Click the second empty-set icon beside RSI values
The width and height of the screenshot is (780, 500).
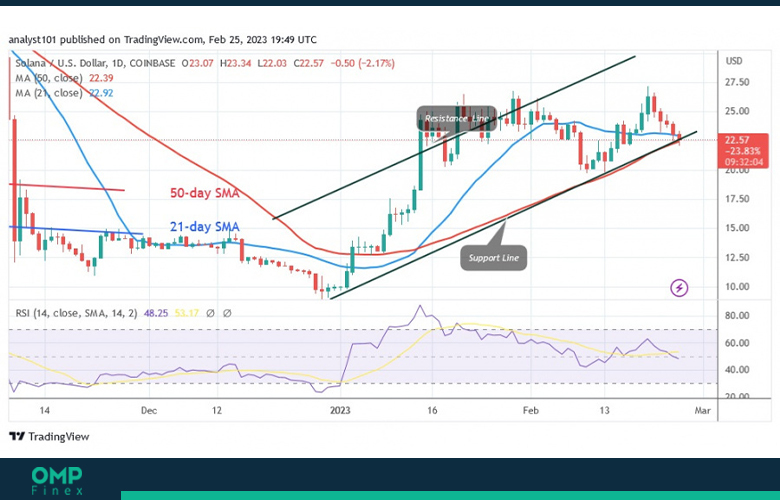[227, 313]
